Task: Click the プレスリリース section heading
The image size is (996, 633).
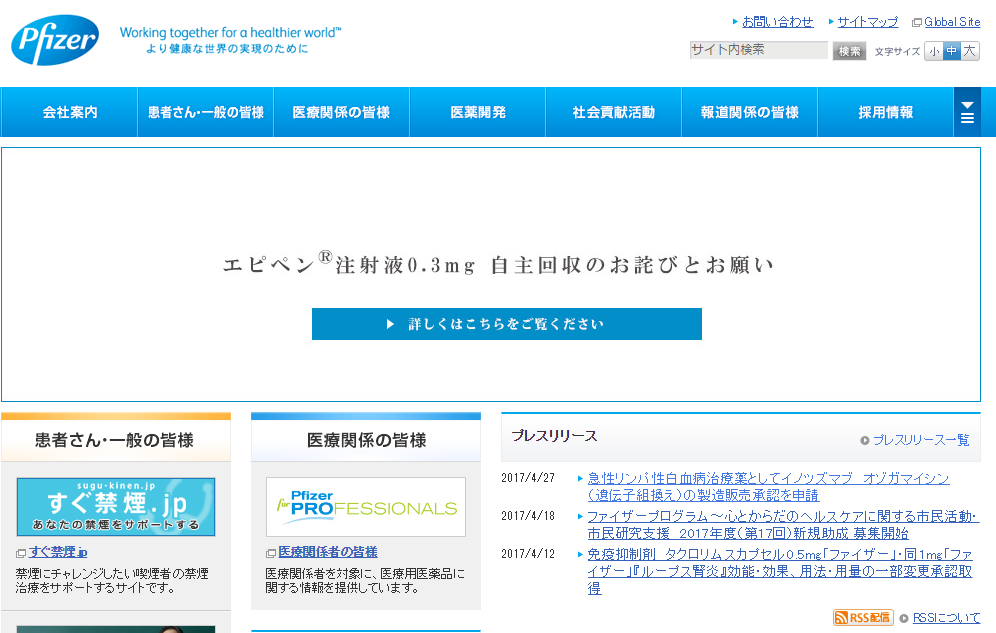Action: tap(555, 436)
